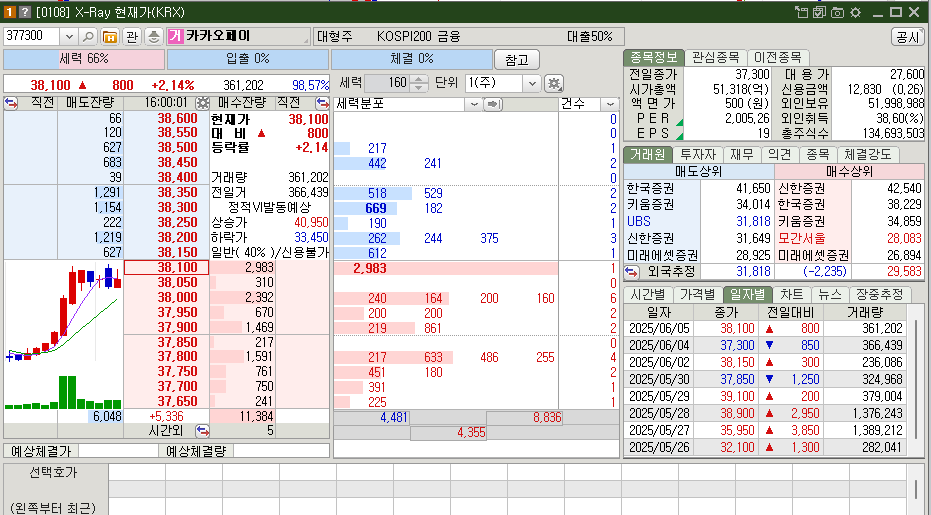Click the 38,600 top ask price
This screenshot has width=931, height=515.
[x=177, y=118]
